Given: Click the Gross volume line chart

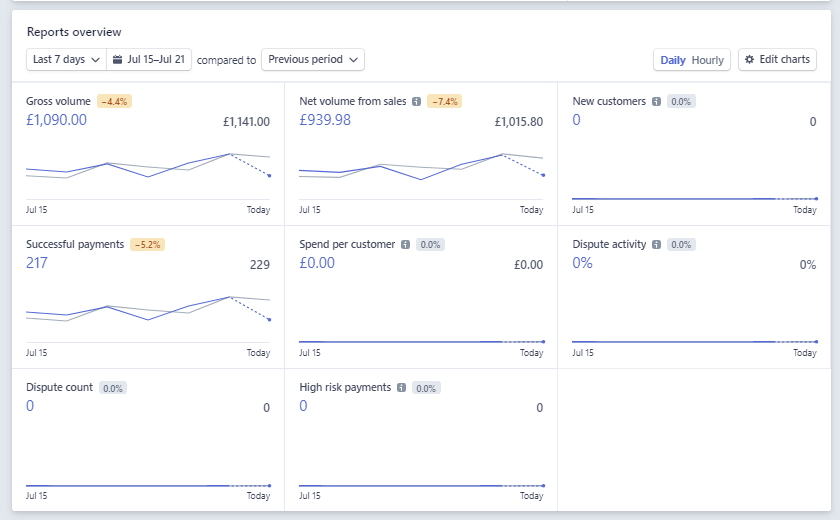Looking at the screenshot, I should tap(148, 168).
